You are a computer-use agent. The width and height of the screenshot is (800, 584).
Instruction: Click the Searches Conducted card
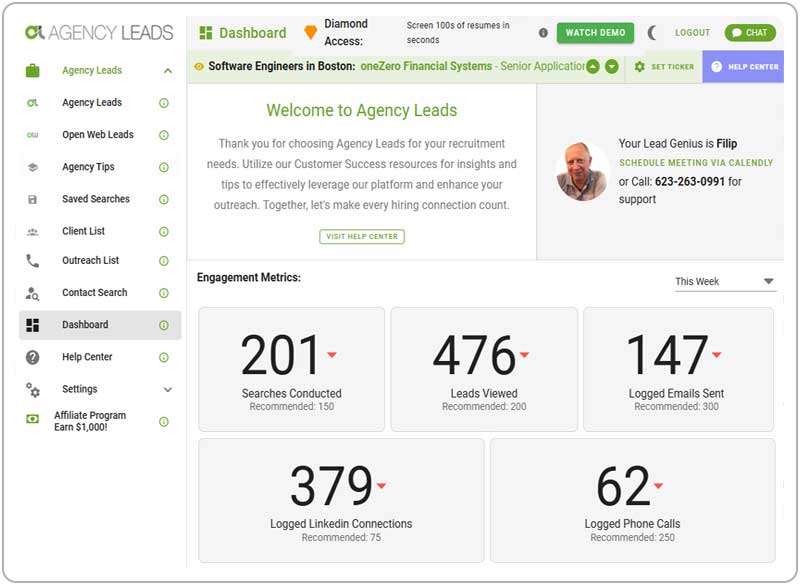point(291,369)
